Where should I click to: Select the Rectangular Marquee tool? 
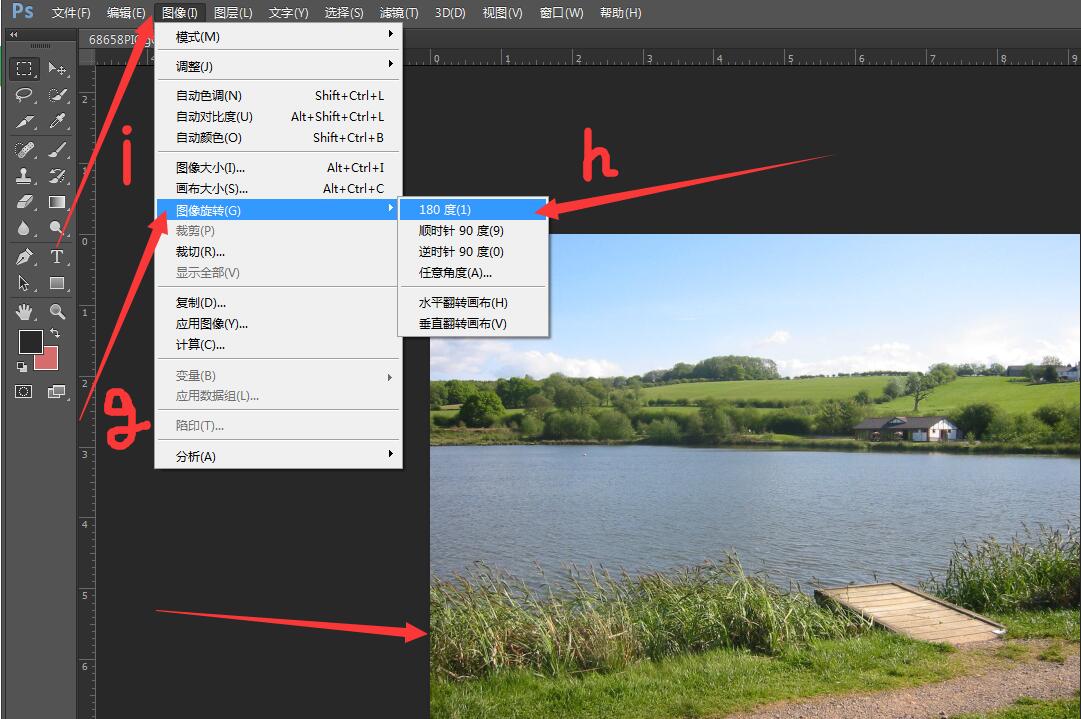(x=24, y=68)
